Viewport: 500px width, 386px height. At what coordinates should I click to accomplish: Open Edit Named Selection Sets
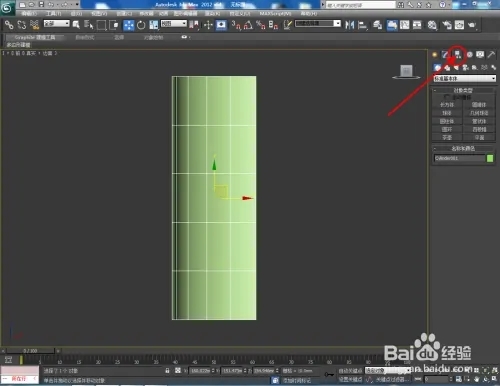[287, 25]
